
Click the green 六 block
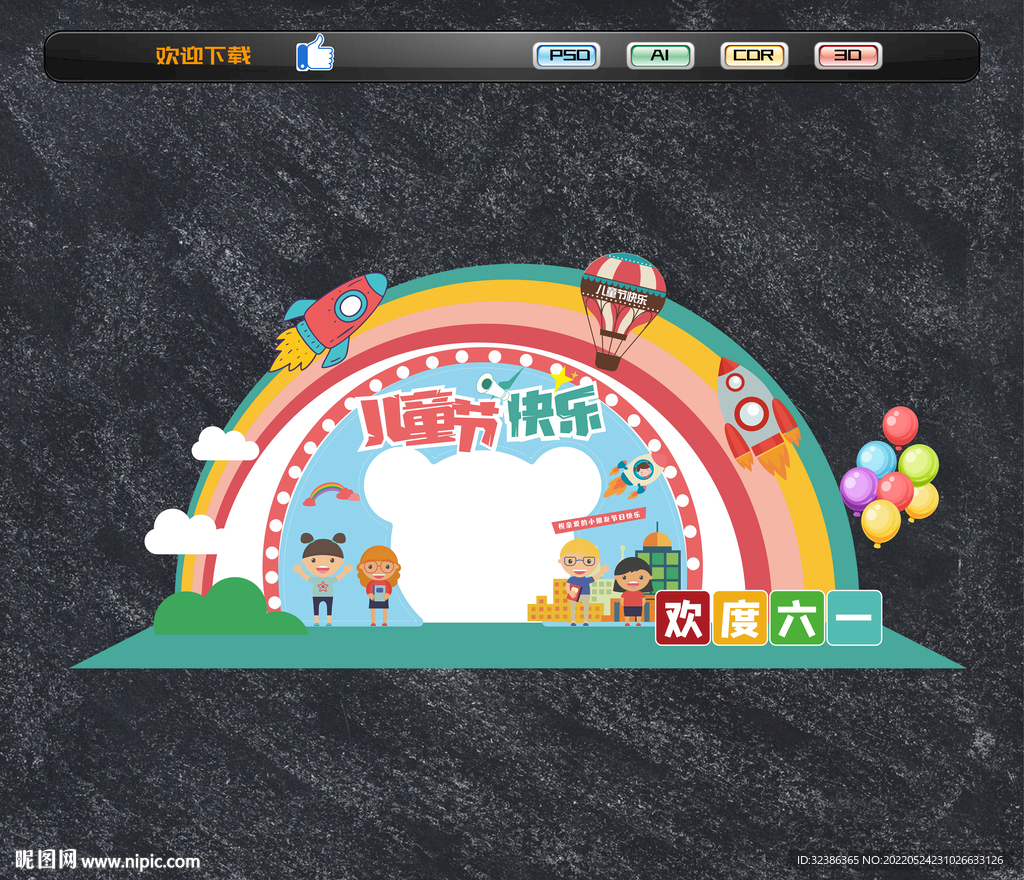tap(797, 618)
